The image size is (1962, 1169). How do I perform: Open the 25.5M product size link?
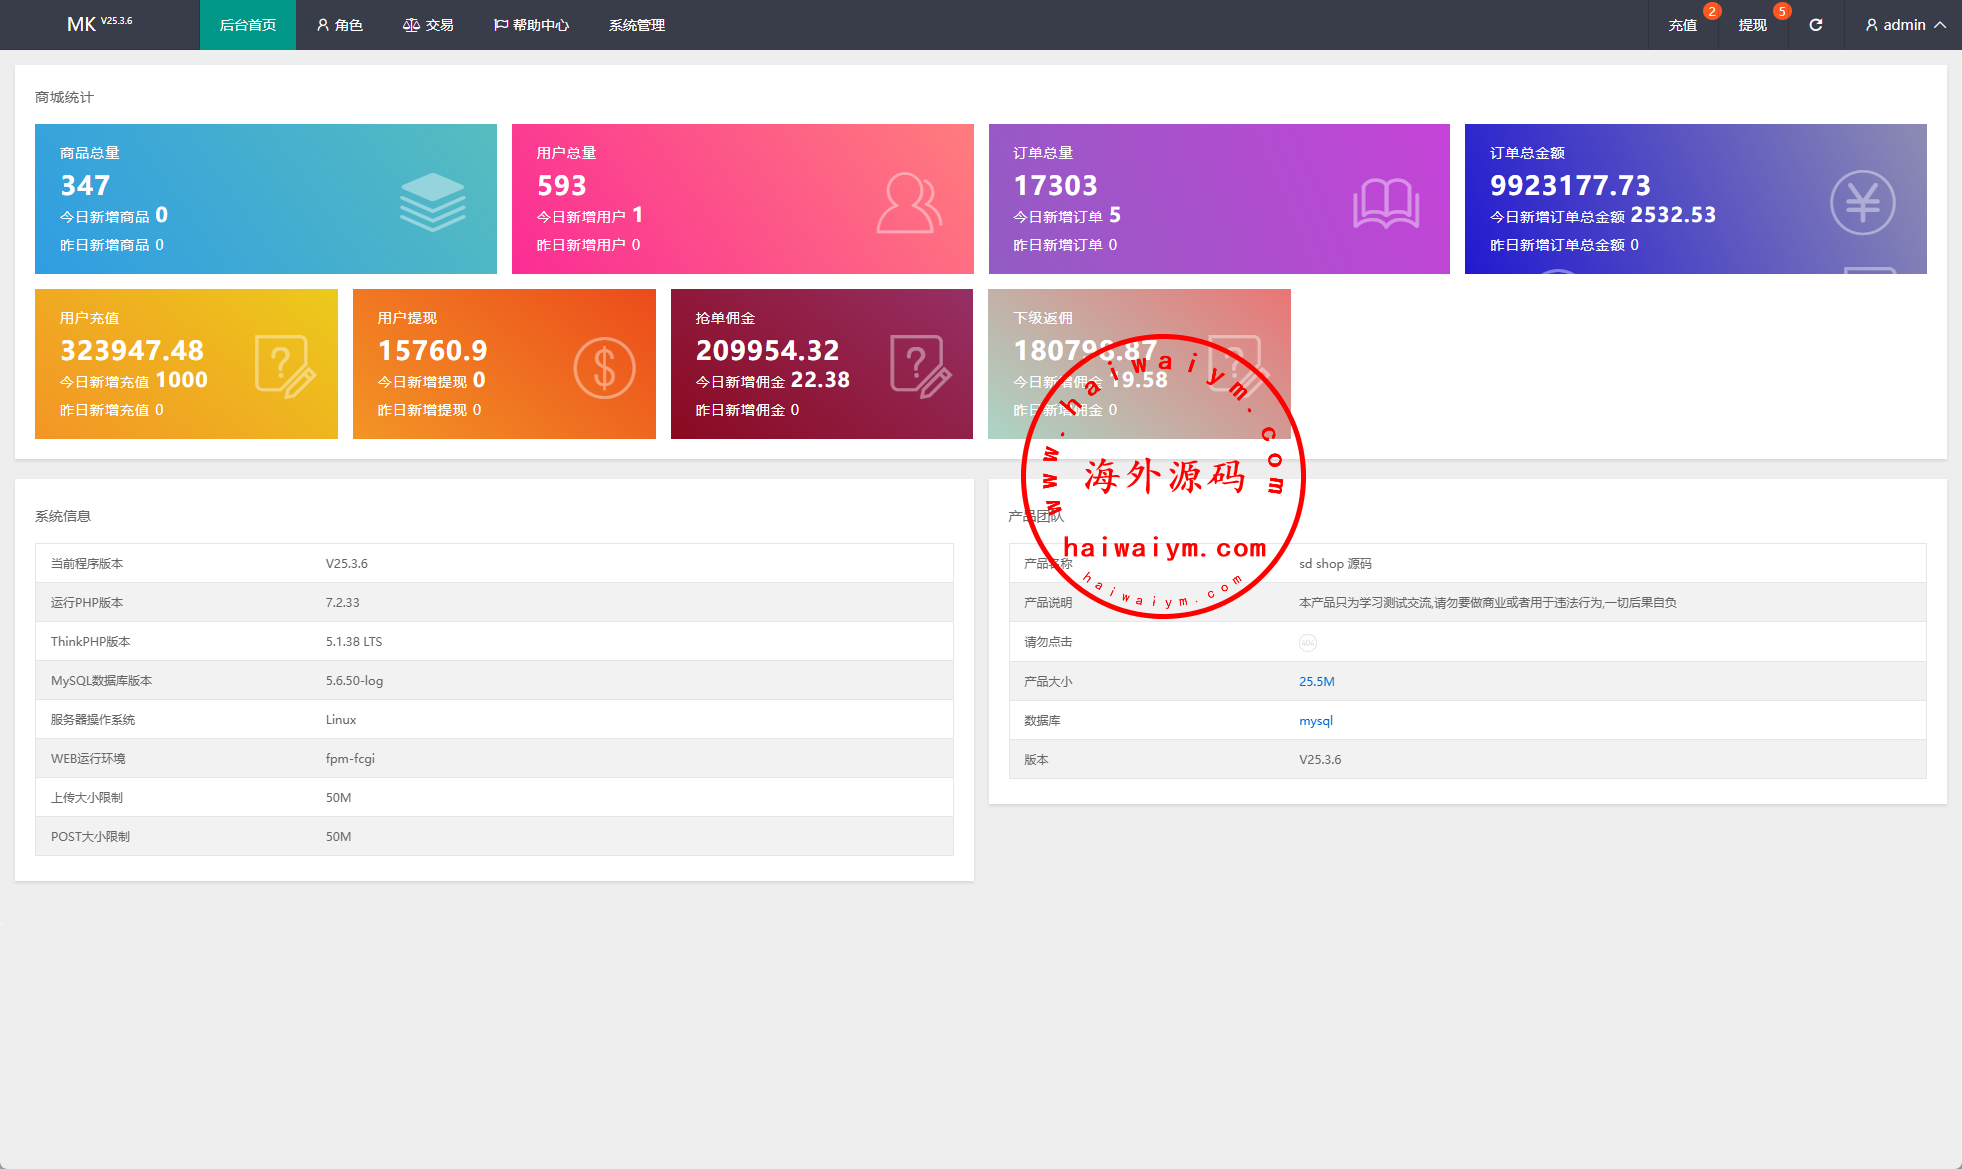1316,682
